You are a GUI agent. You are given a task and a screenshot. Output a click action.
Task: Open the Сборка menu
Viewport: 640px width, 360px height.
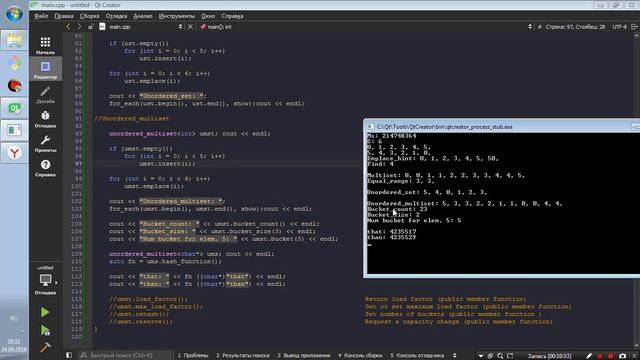click(x=89, y=16)
